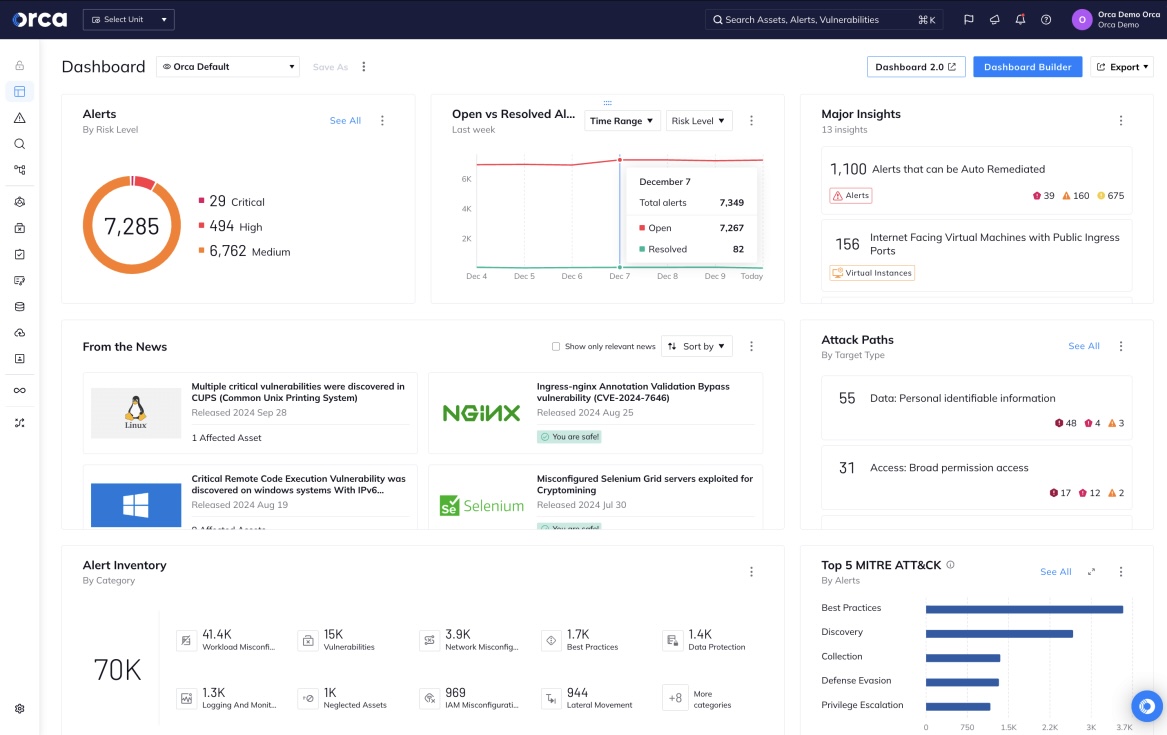Click the infinity loop icon in sidebar
The height and width of the screenshot is (735, 1167).
[x=19, y=391]
